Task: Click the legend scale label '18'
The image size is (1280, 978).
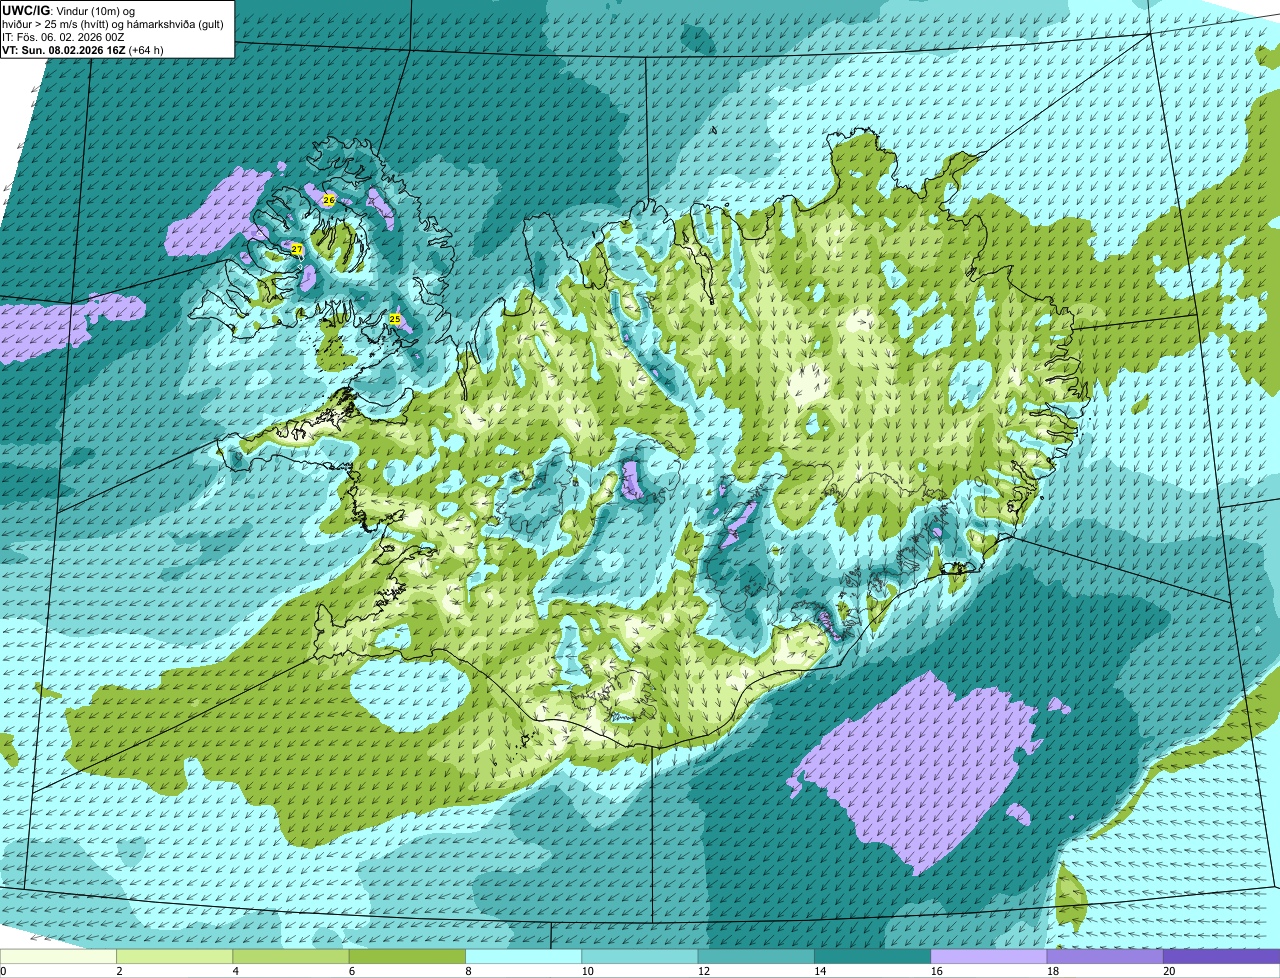Action: (x=1053, y=971)
